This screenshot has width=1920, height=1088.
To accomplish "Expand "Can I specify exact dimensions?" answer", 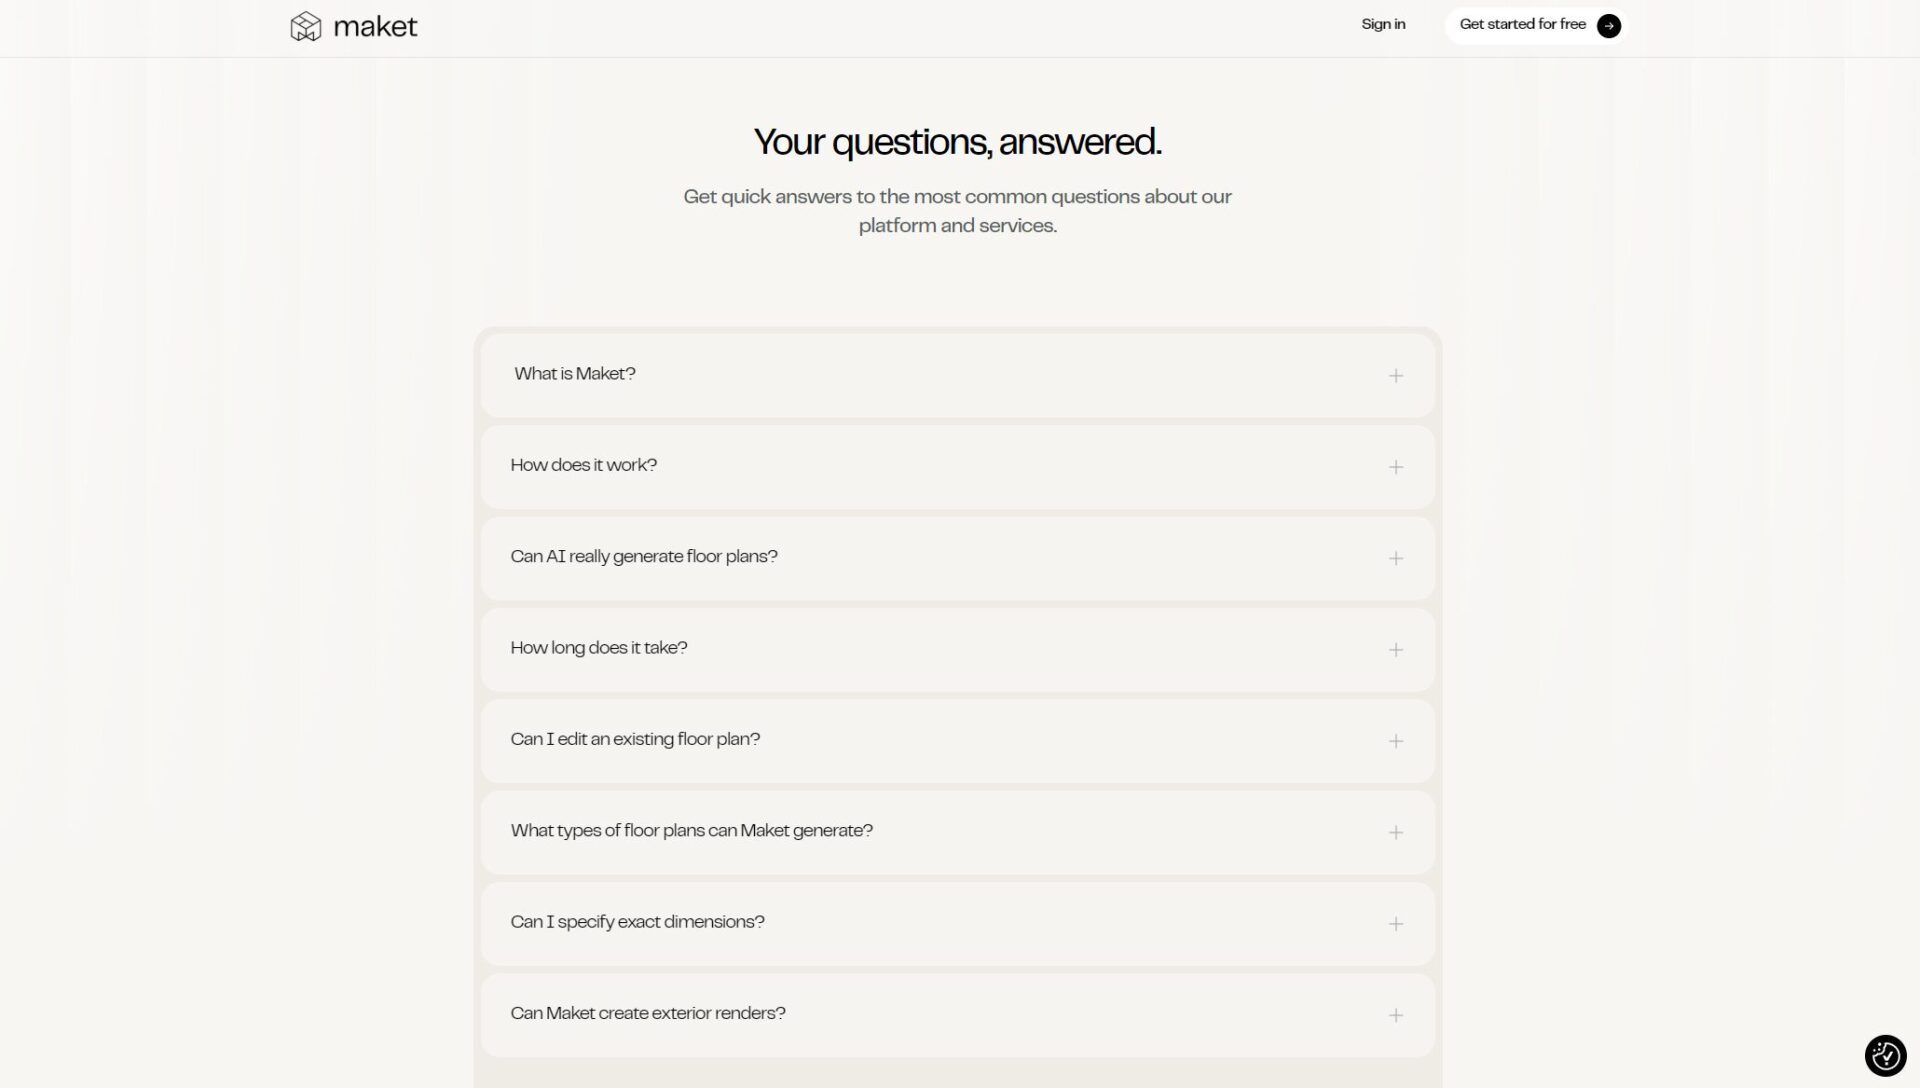I will point(637,922).
